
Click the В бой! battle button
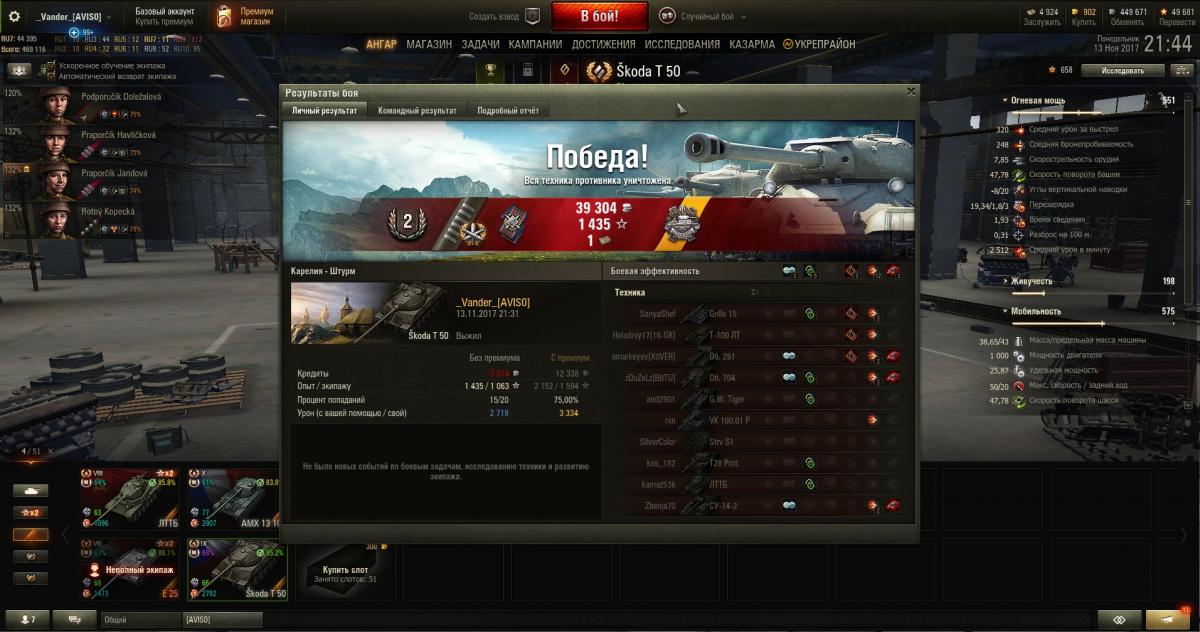[600, 16]
